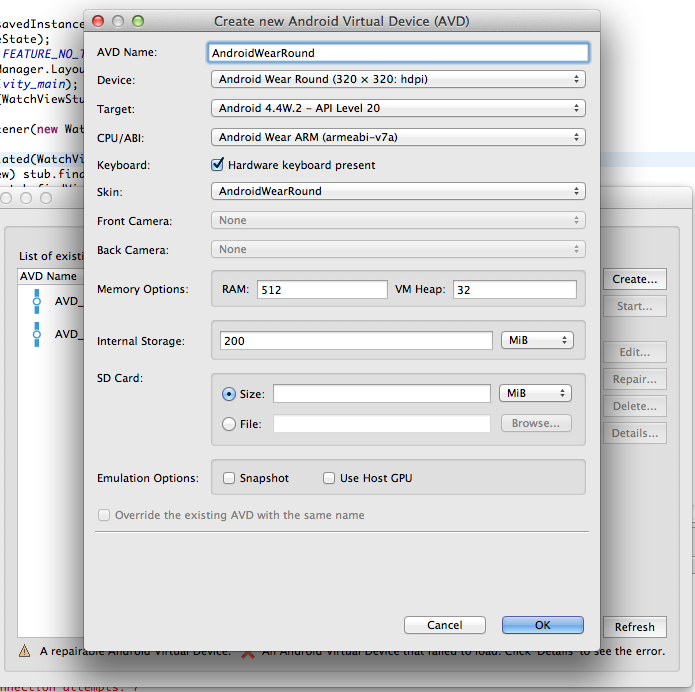Confirm with the OK button
Image resolution: width=695 pixels, height=692 pixels.
pos(543,625)
